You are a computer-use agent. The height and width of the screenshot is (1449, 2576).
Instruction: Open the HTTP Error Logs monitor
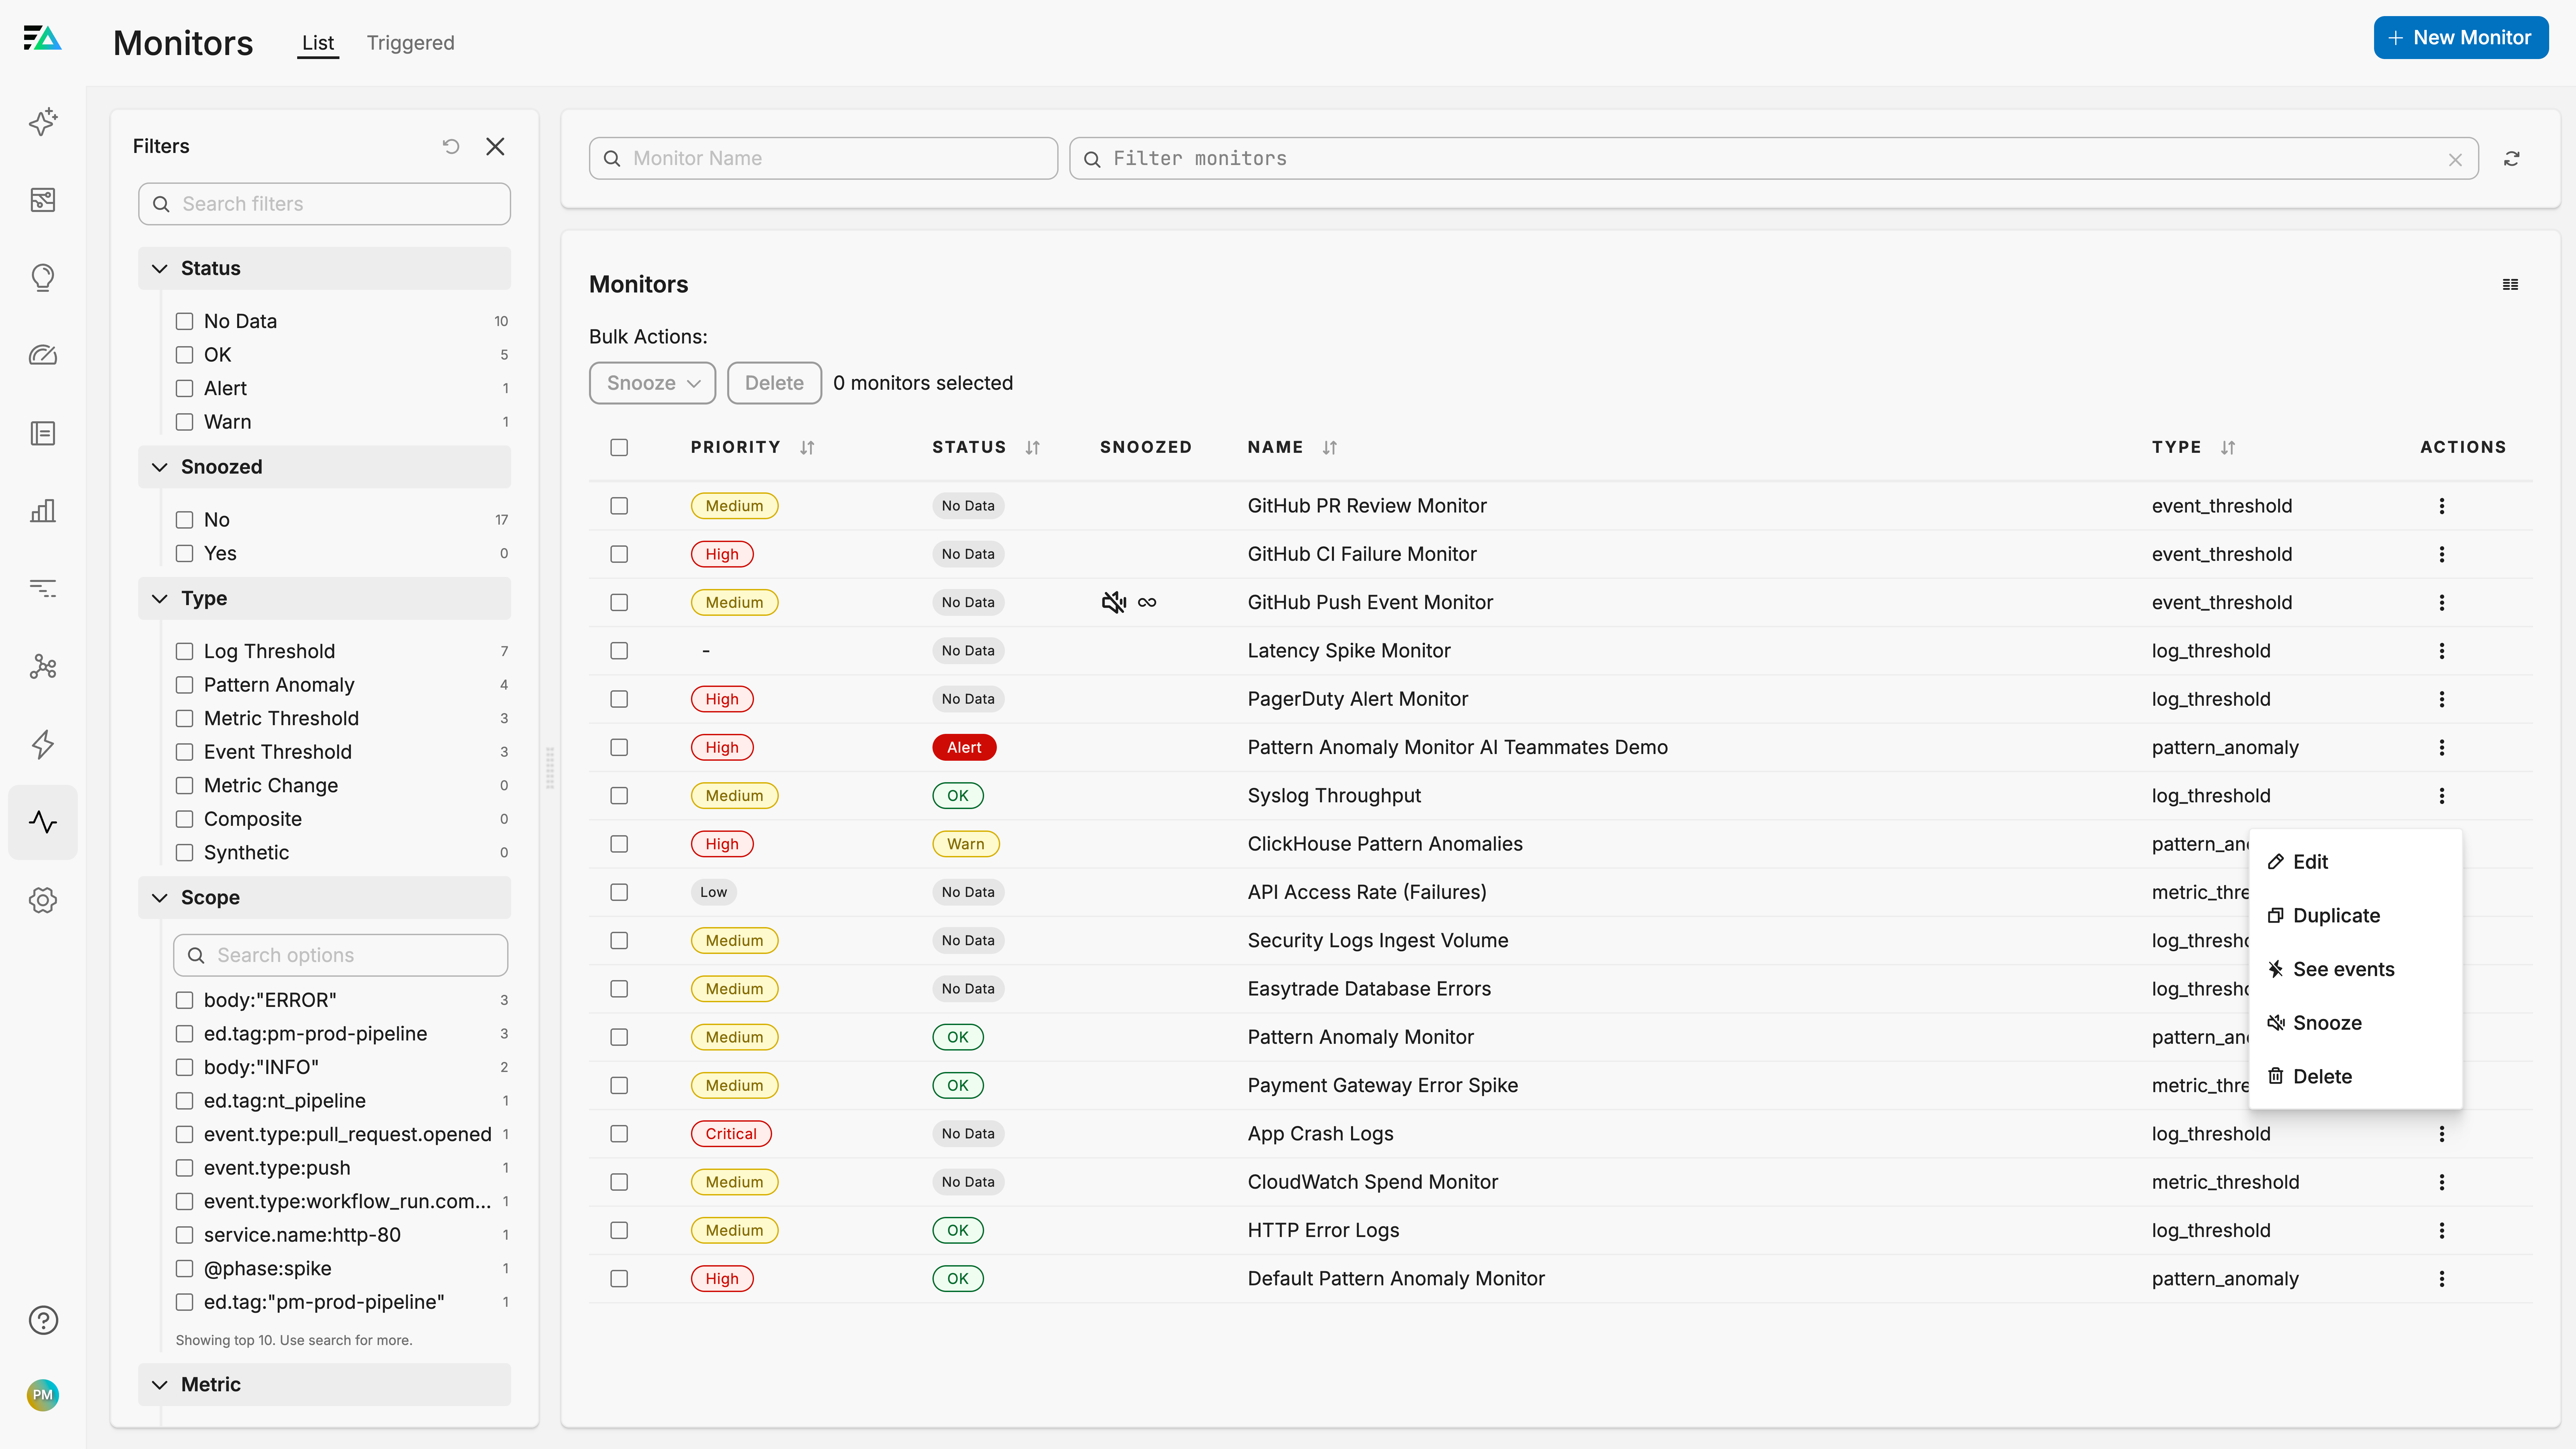1323,1231
